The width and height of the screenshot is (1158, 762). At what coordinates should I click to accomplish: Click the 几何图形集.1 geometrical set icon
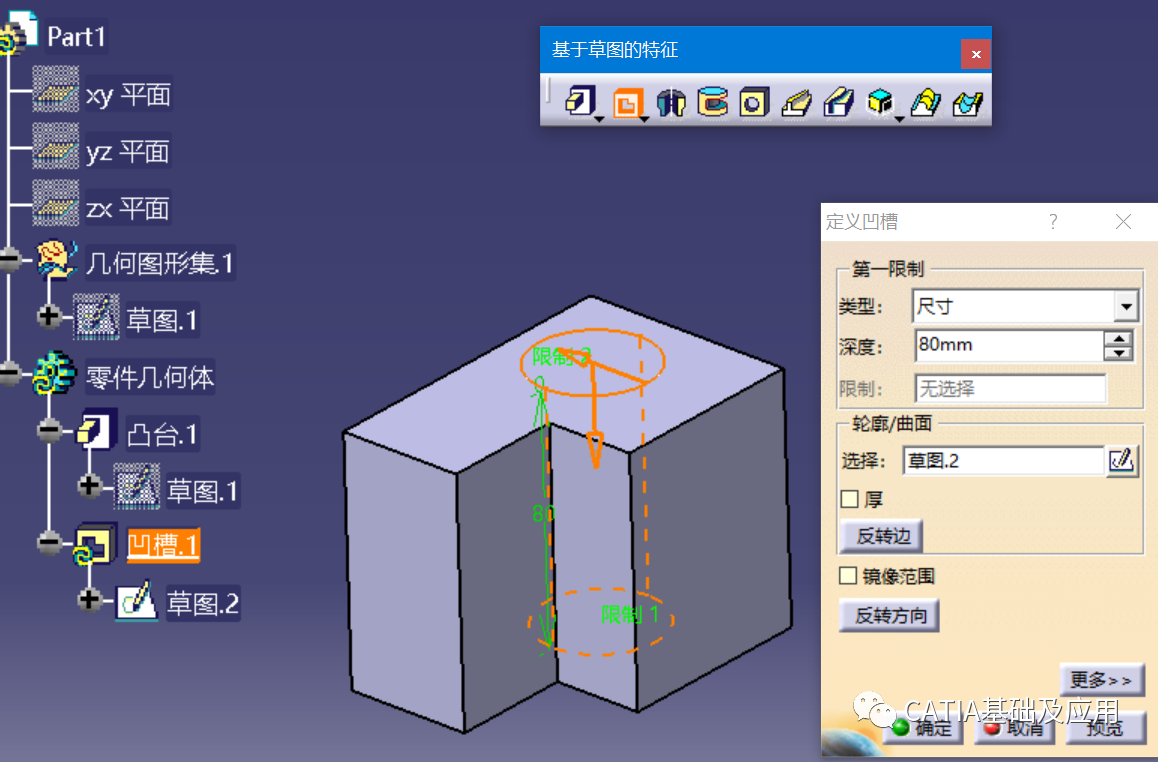pyautogui.click(x=57, y=259)
